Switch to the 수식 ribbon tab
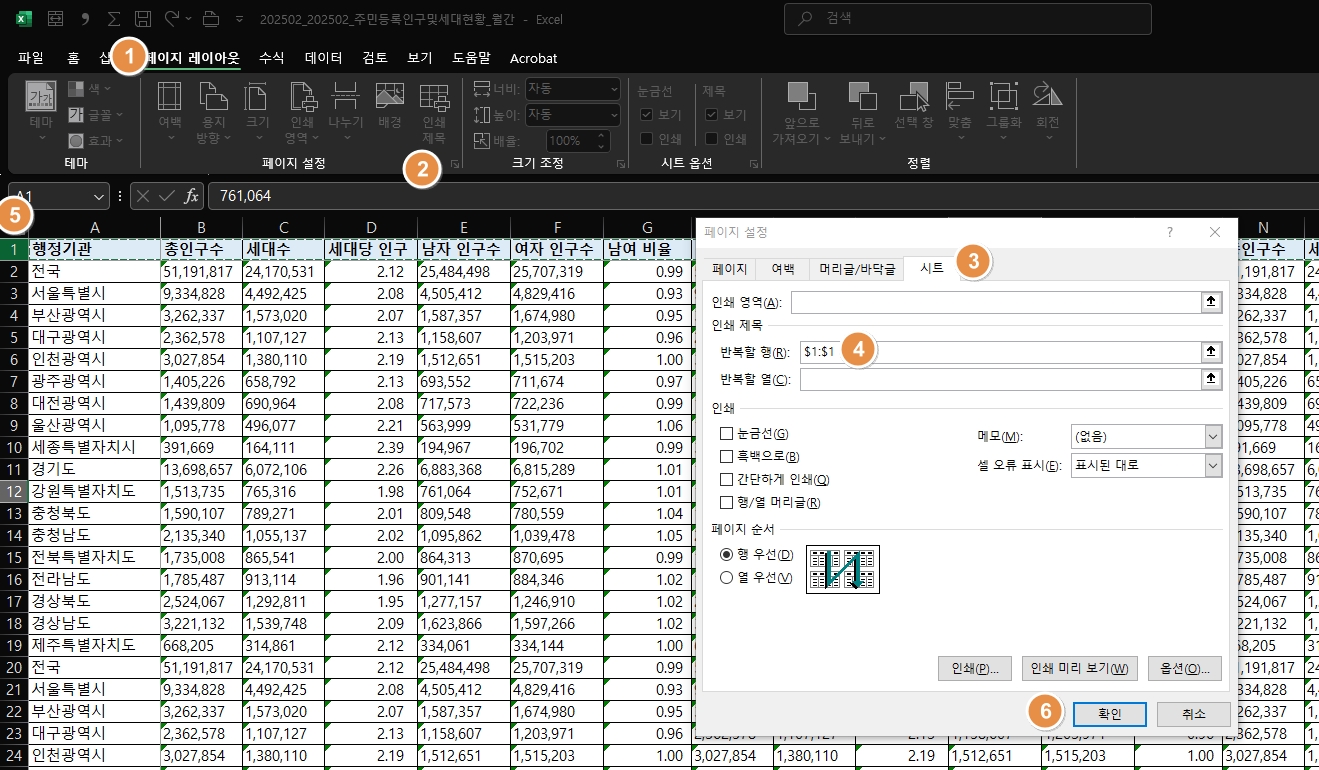 pyautogui.click(x=272, y=58)
